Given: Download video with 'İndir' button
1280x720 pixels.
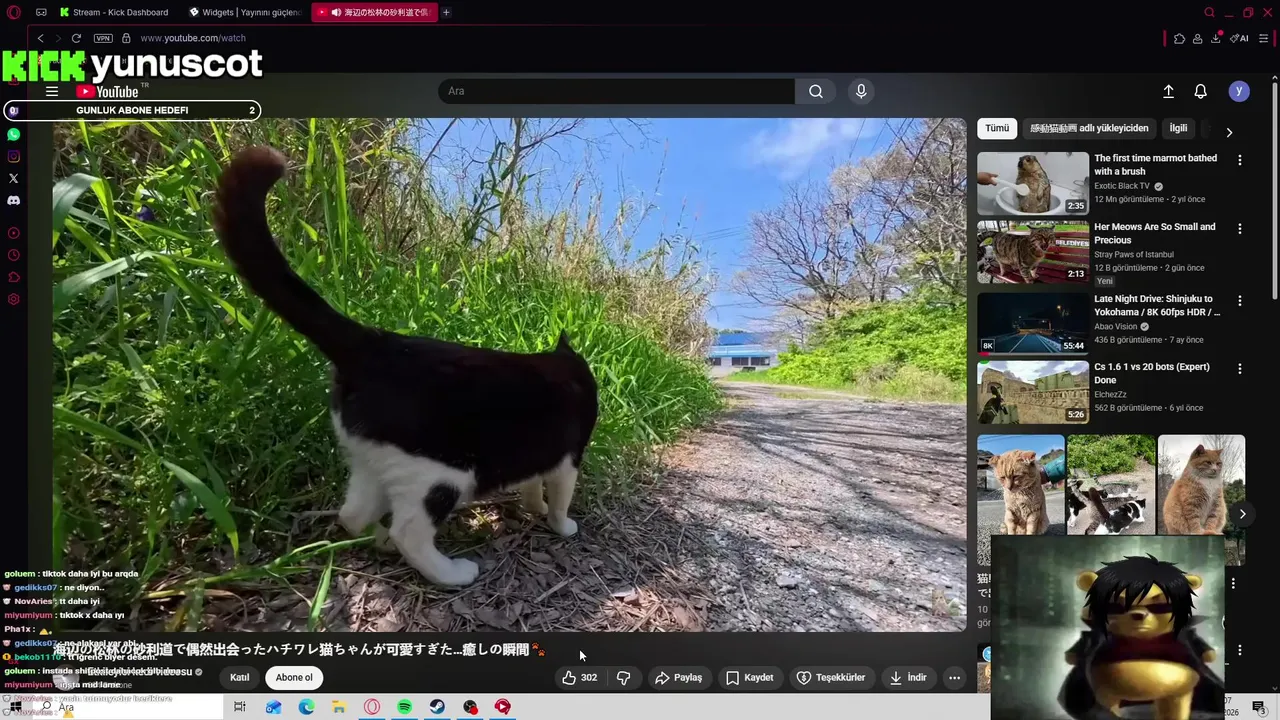Looking at the screenshot, I should coord(908,677).
